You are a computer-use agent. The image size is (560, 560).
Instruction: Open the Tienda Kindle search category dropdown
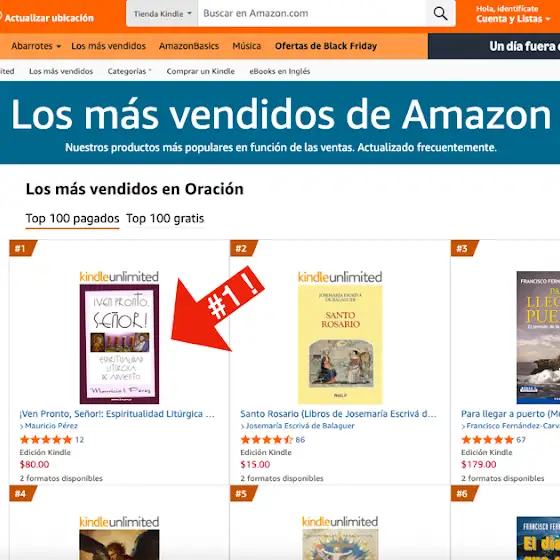coord(162,14)
